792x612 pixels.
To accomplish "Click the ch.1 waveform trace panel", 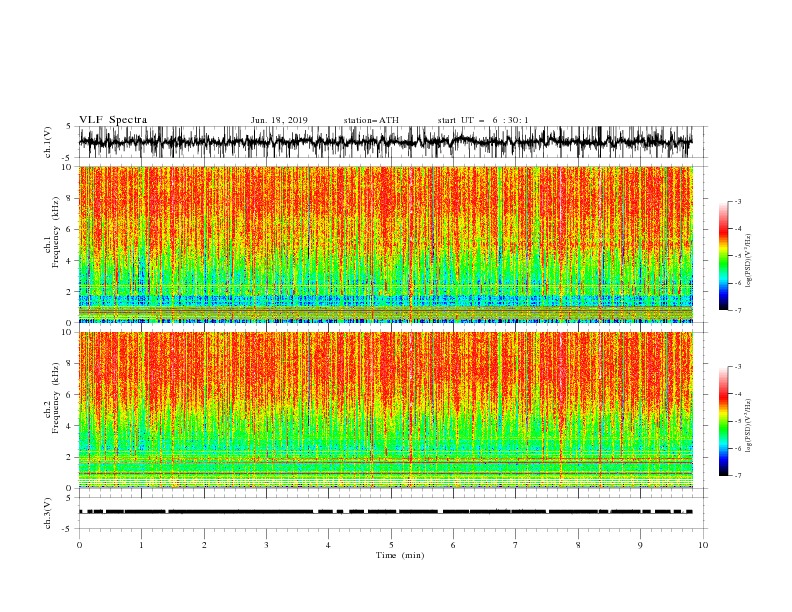I will pos(392,142).
